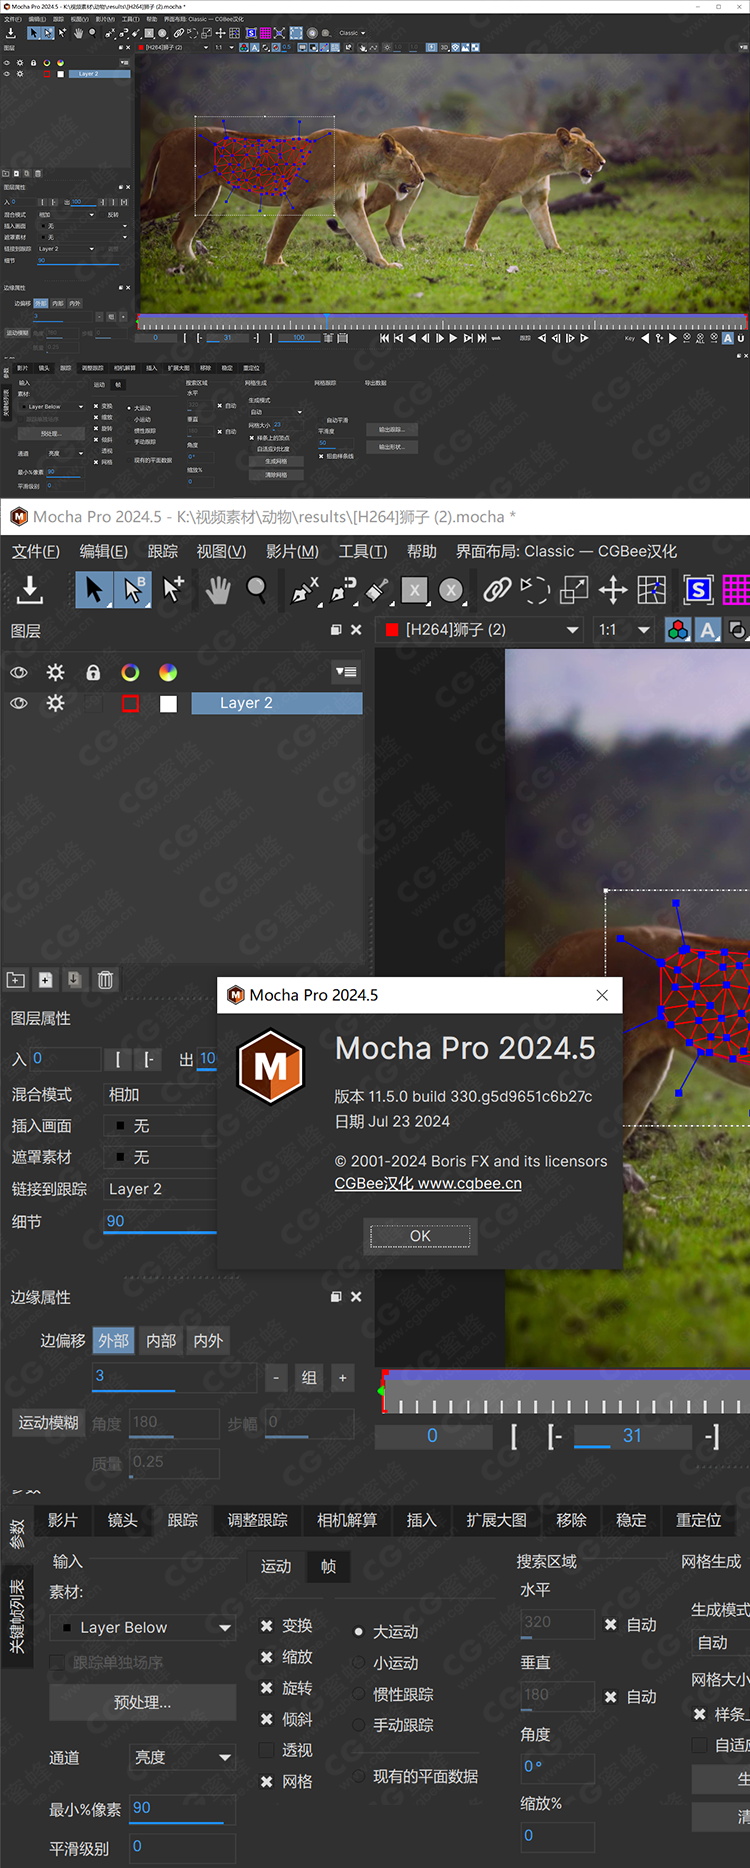Viewport: 750px width, 1868px height.
Task: Select the 手动跟踪 radio option
Action: coord(358,1725)
